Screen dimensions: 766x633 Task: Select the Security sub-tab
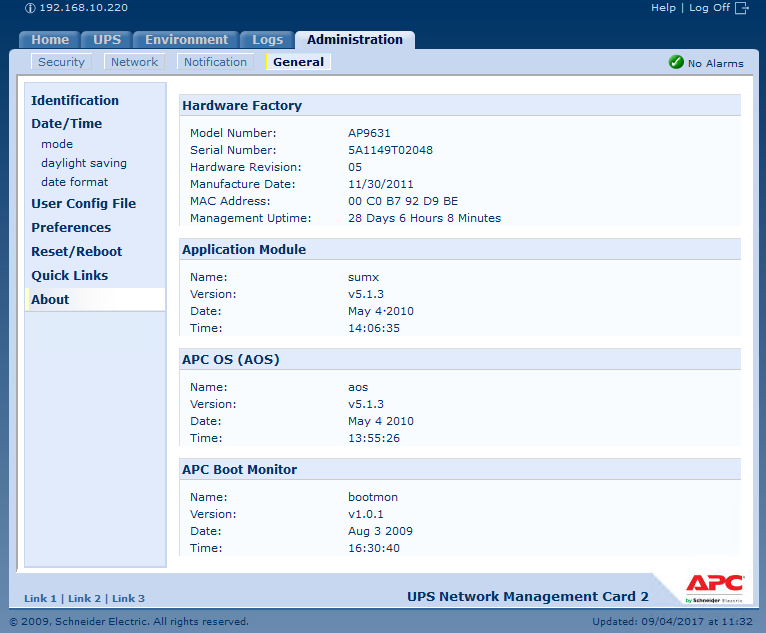click(61, 62)
